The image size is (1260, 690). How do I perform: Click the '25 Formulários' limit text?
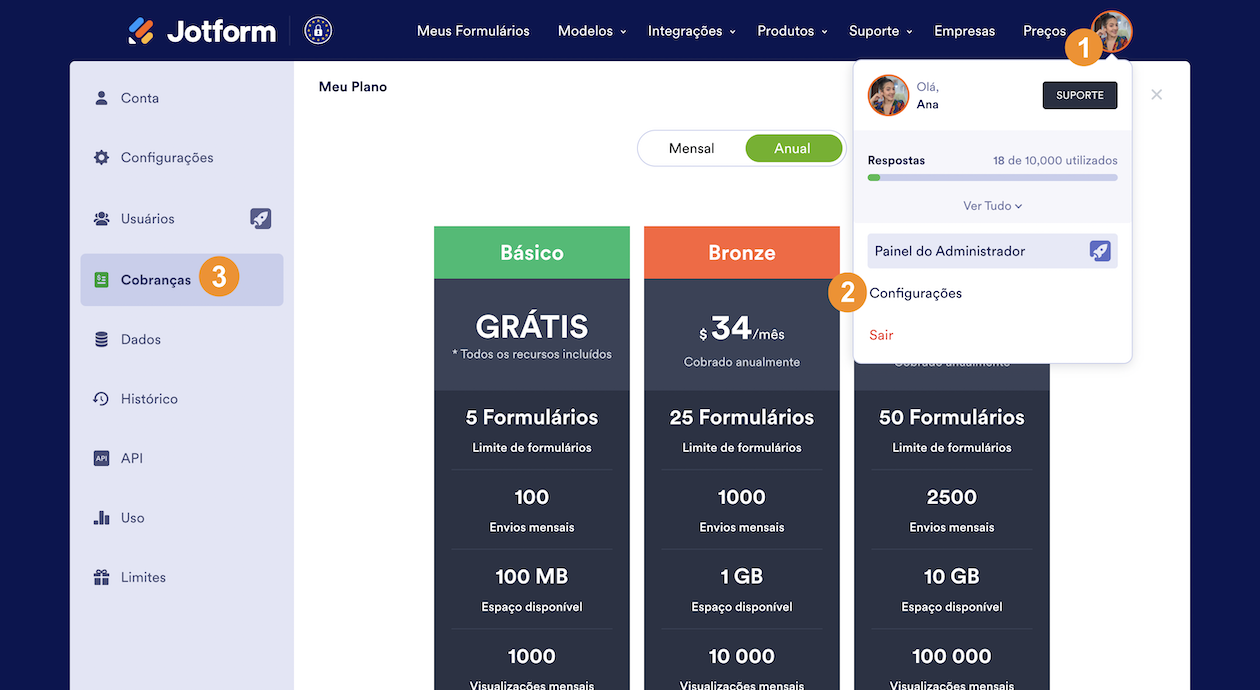click(742, 418)
